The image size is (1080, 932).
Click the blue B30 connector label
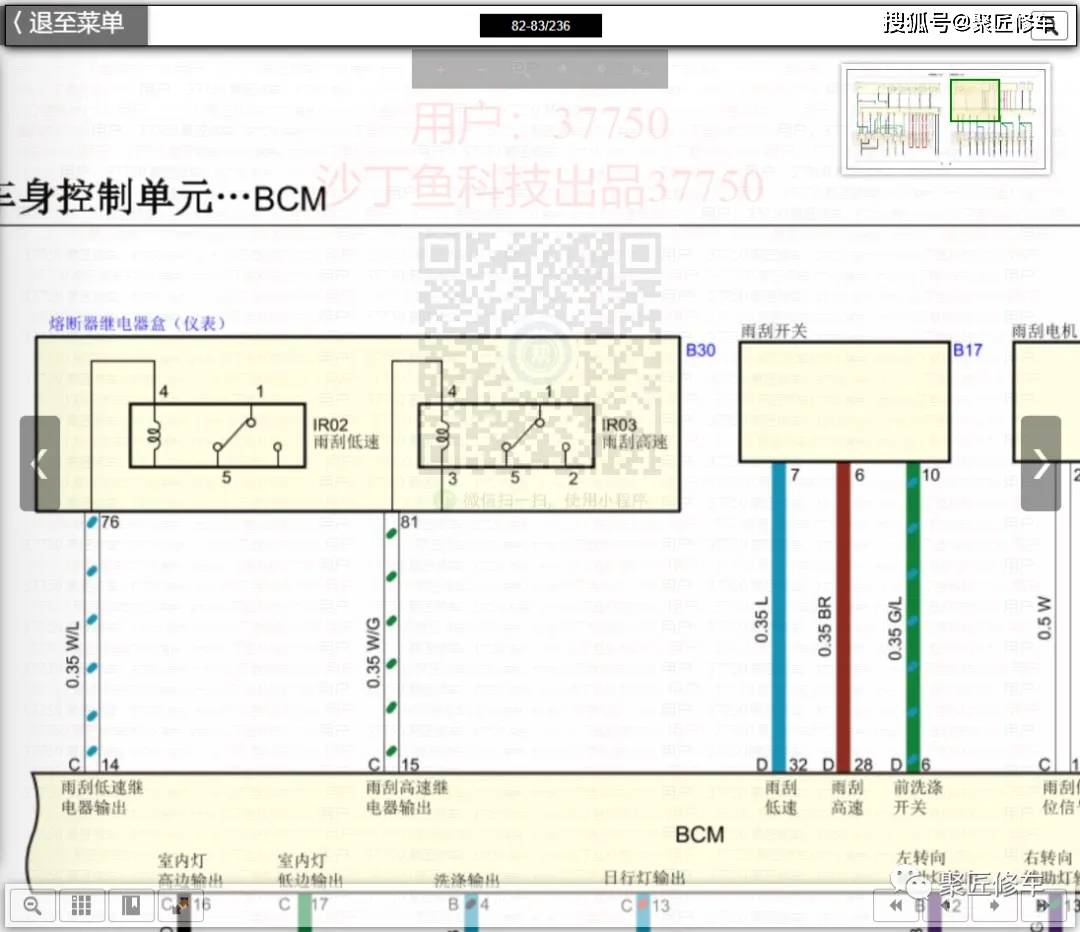(700, 350)
